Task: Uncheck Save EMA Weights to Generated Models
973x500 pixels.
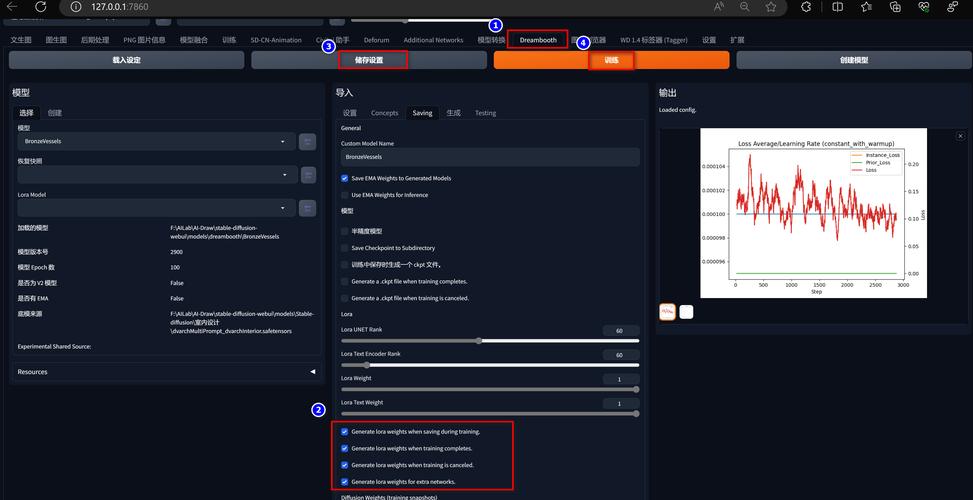Action: [x=344, y=178]
